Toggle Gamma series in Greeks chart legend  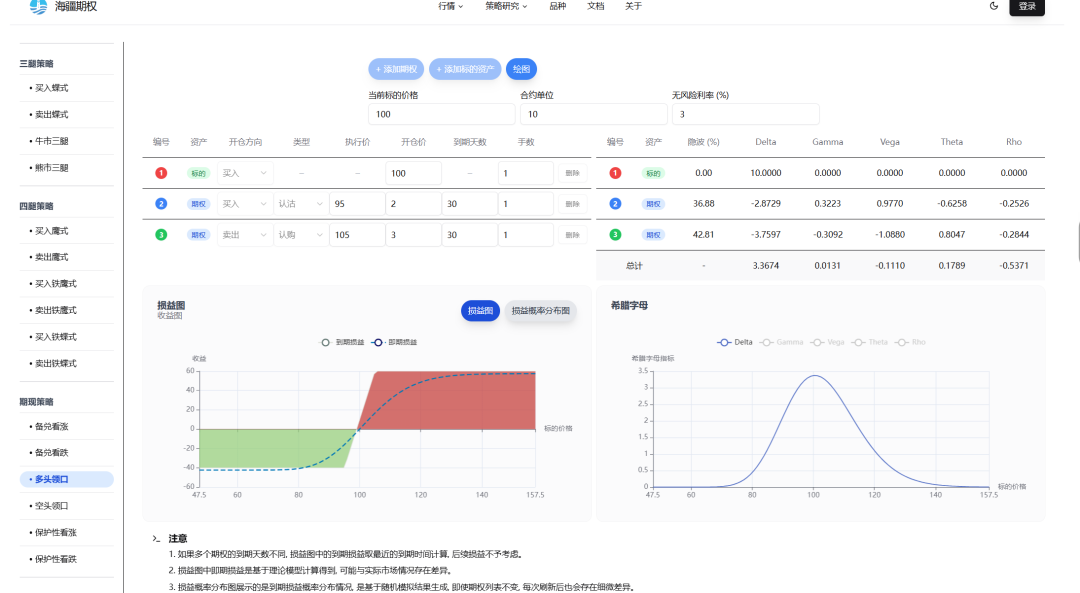click(782, 342)
